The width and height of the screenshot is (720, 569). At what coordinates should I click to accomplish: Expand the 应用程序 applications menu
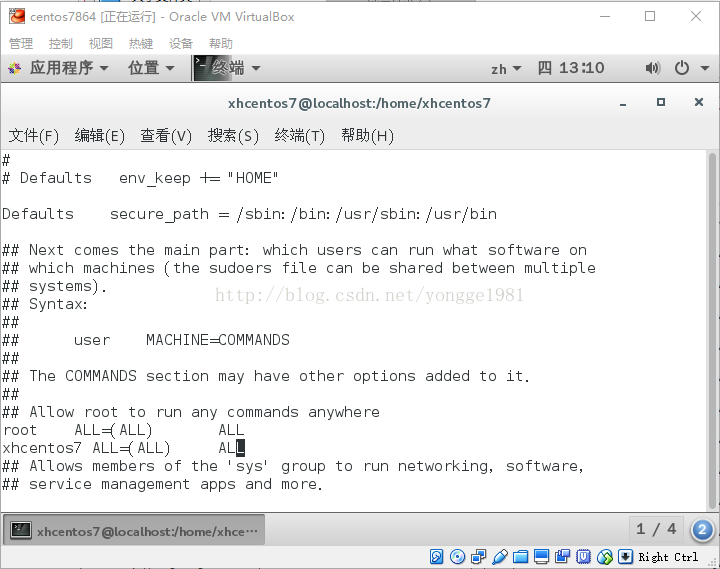pos(69,68)
